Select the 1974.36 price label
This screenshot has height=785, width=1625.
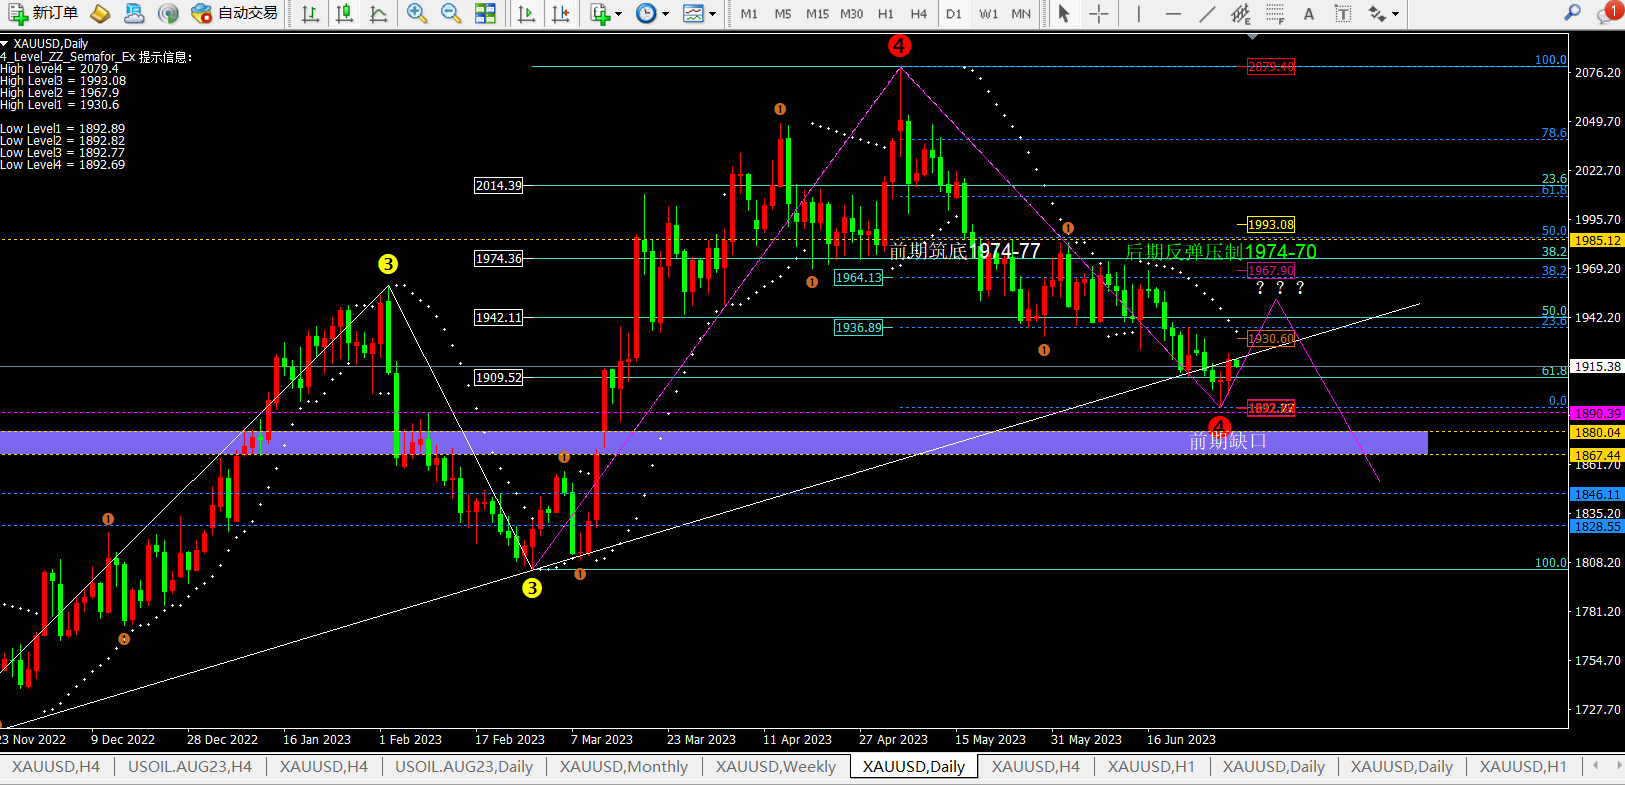498,258
